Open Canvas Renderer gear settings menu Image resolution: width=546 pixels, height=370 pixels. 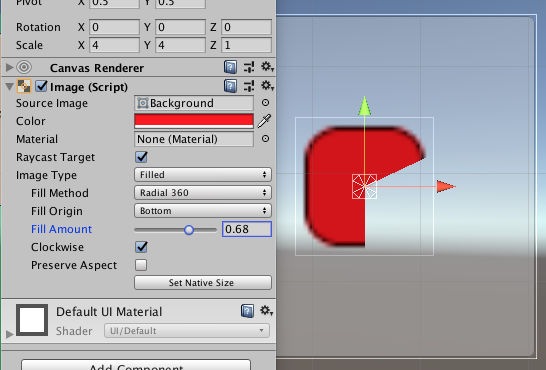(267, 66)
